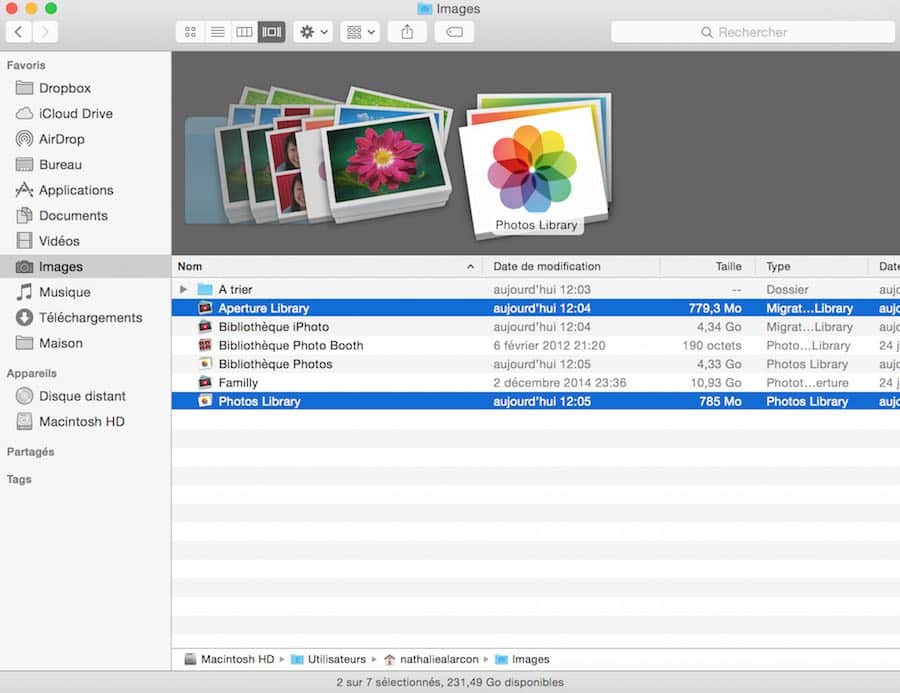The image size is (900, 693).
Task: Toggle sort order arrow in Nom header
Action: (x=471, y=266)
